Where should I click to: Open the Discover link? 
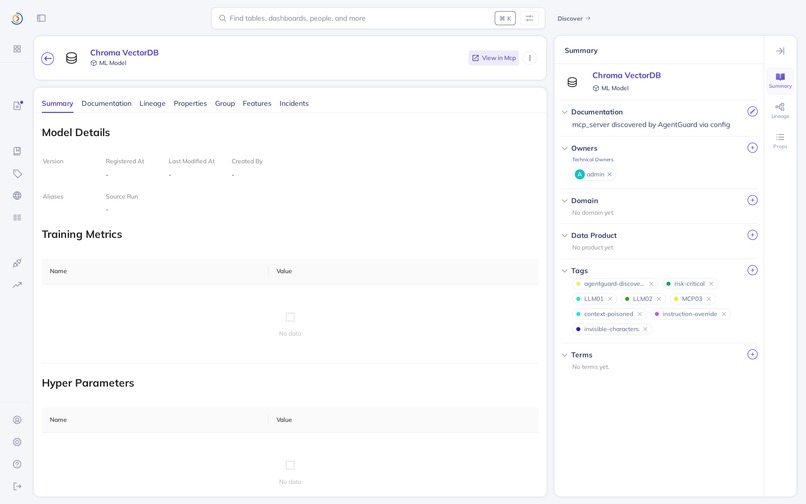point(574,19)
